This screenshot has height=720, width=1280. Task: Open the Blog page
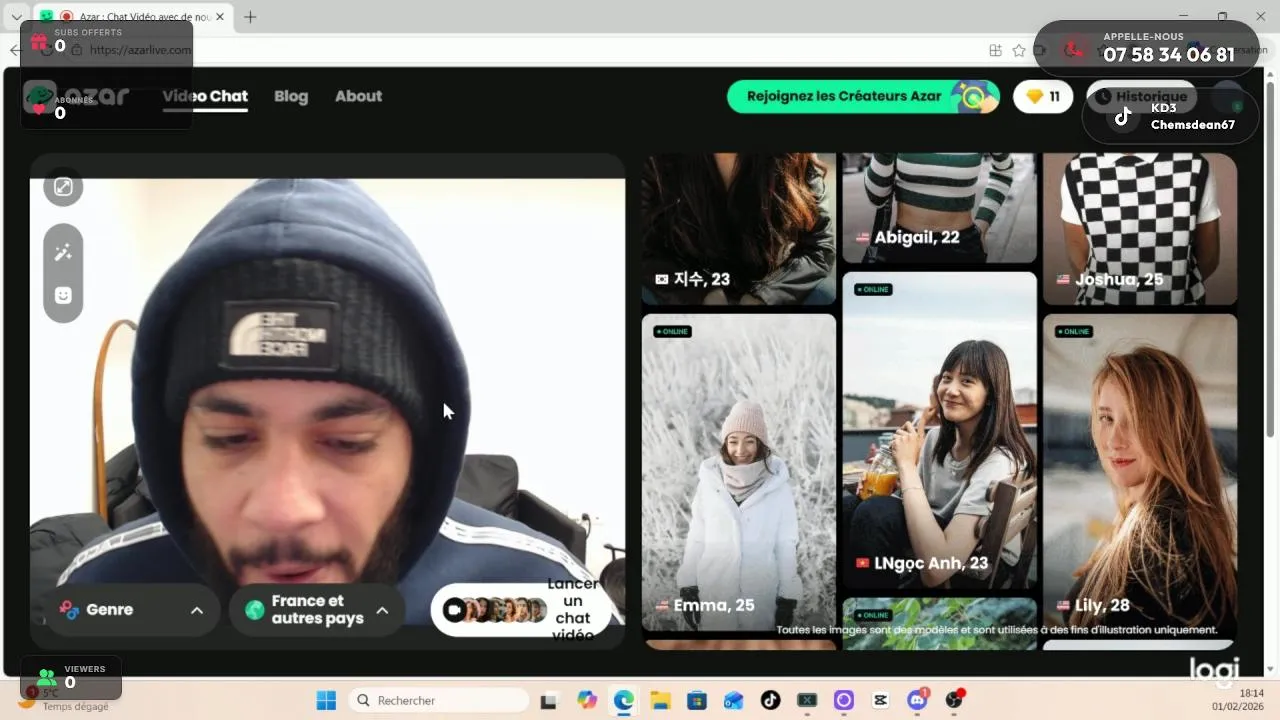291,96
